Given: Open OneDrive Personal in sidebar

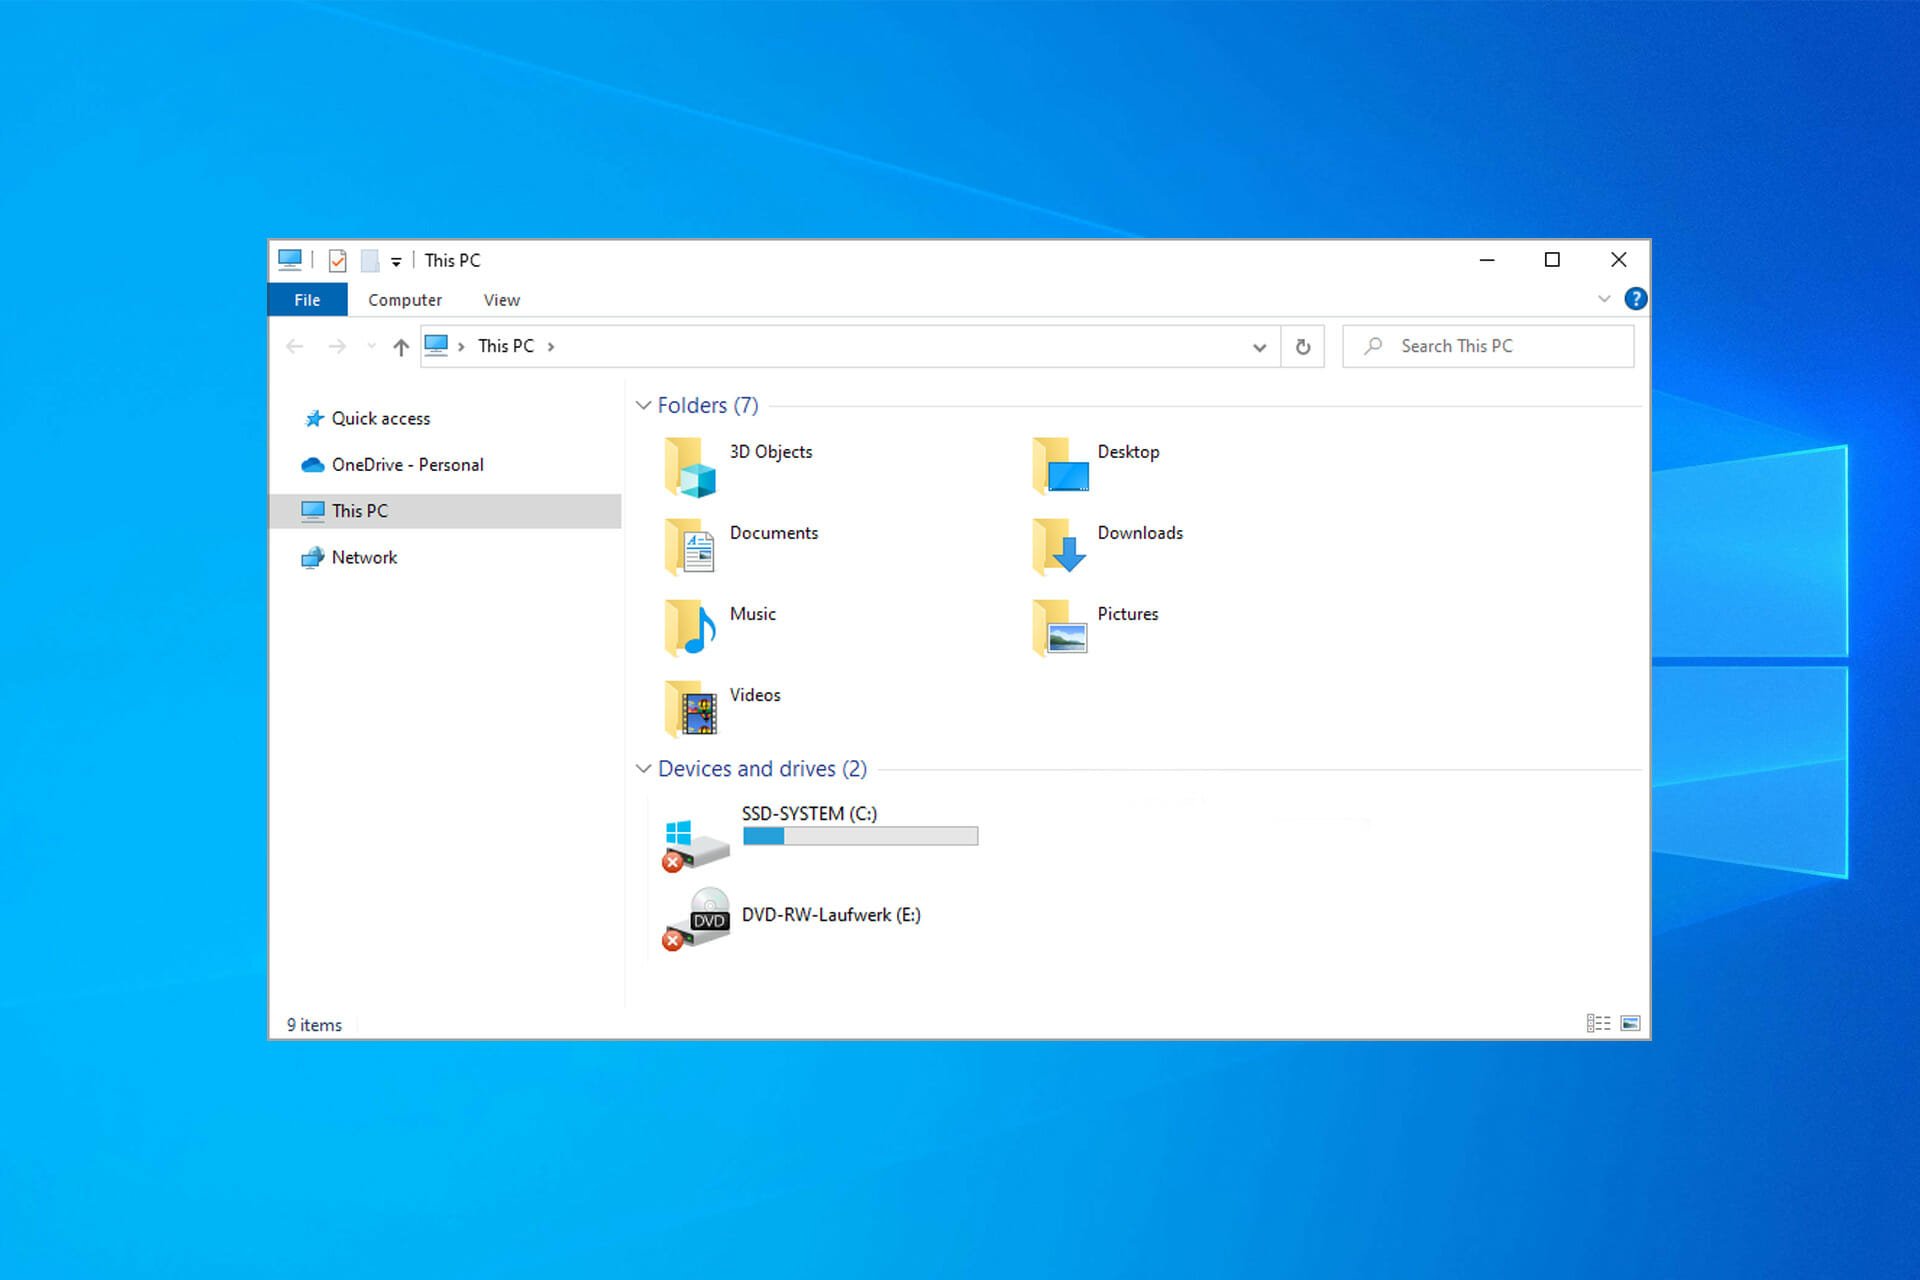Looking at the screenshot, I should coord(406,464).
